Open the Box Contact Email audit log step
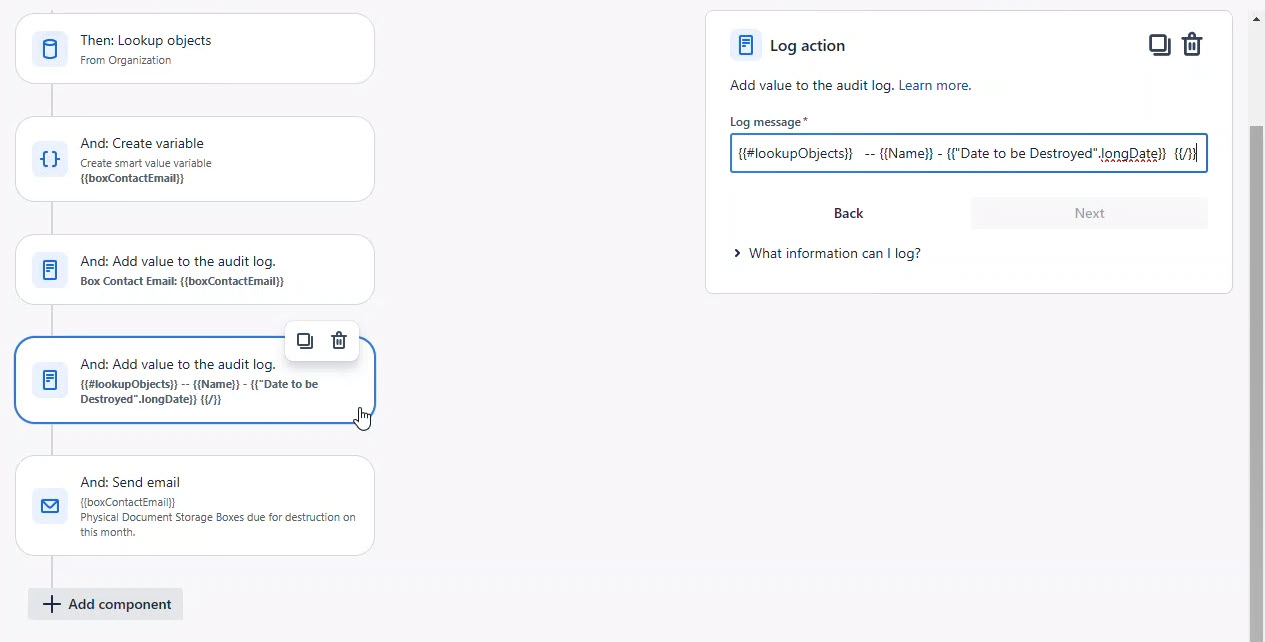 (x=195, y=270)
